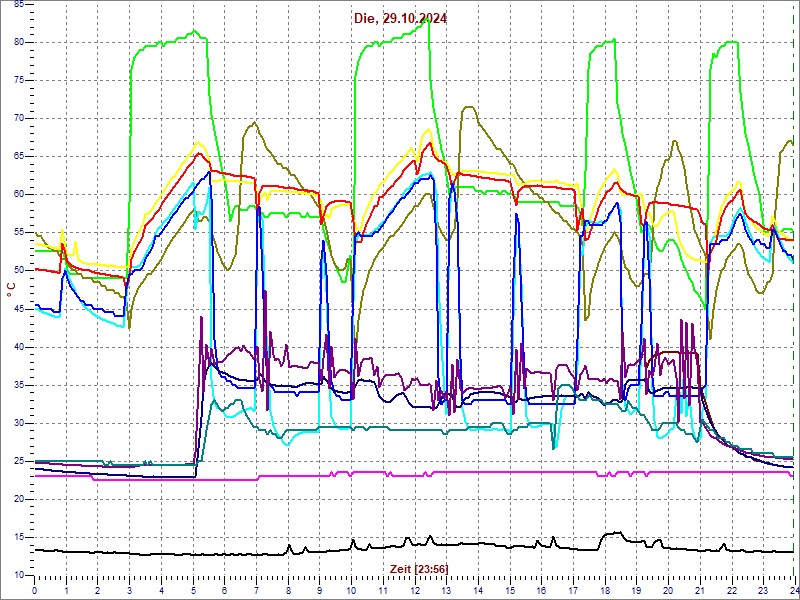
Task: Select the 85 value on the temperature axis
Action: pos(18,4)
